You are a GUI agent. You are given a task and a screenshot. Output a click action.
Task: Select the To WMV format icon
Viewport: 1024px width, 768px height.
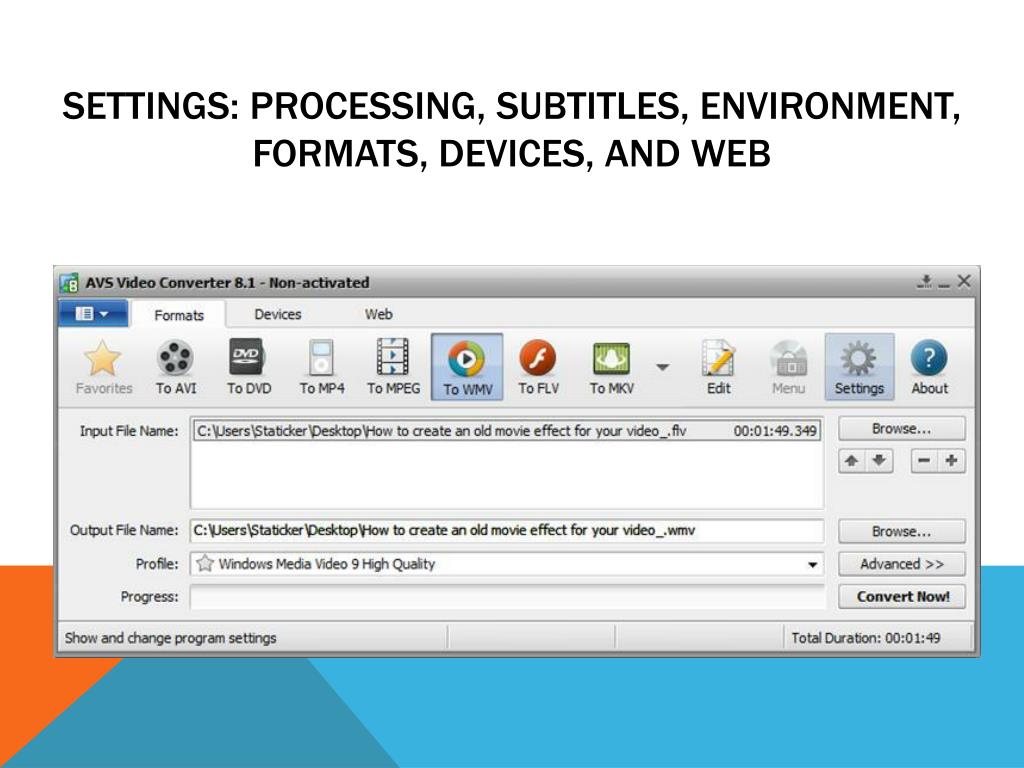467,366
